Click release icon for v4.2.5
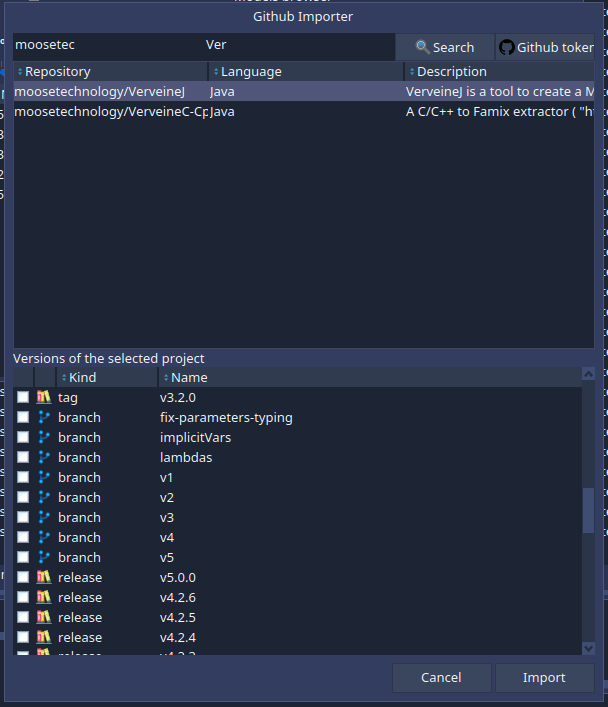Image resolution: width=608 pixels, height=707 pixels. click(x=44, y=617)
